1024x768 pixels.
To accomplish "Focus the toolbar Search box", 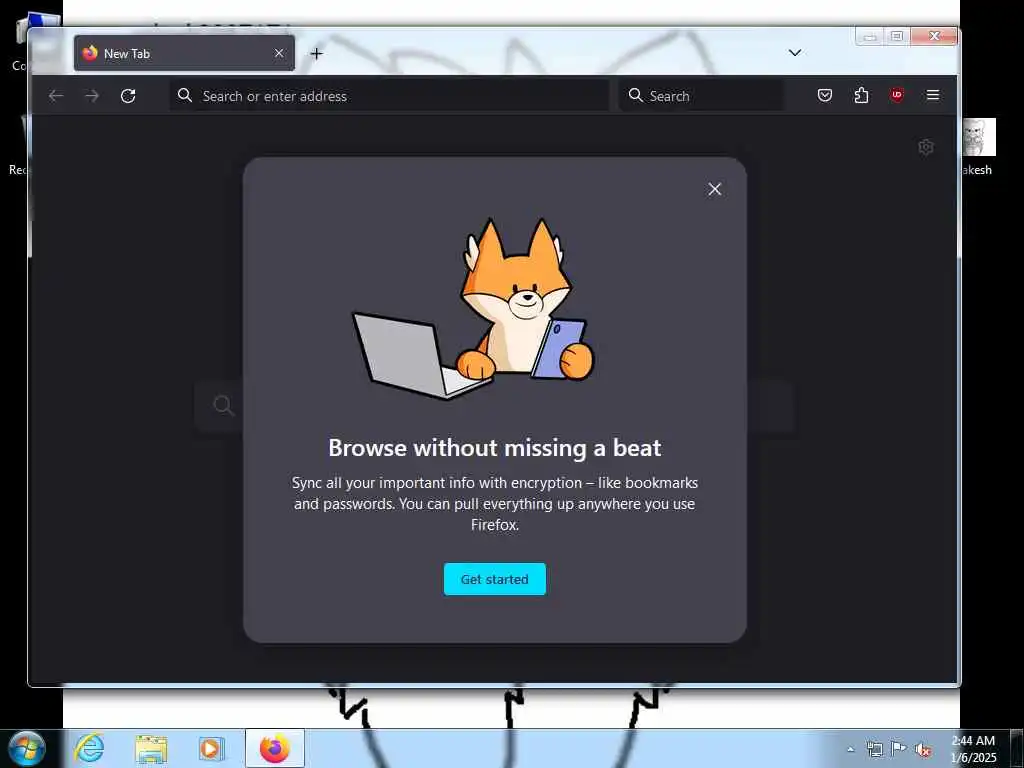I will coord(701,96).
